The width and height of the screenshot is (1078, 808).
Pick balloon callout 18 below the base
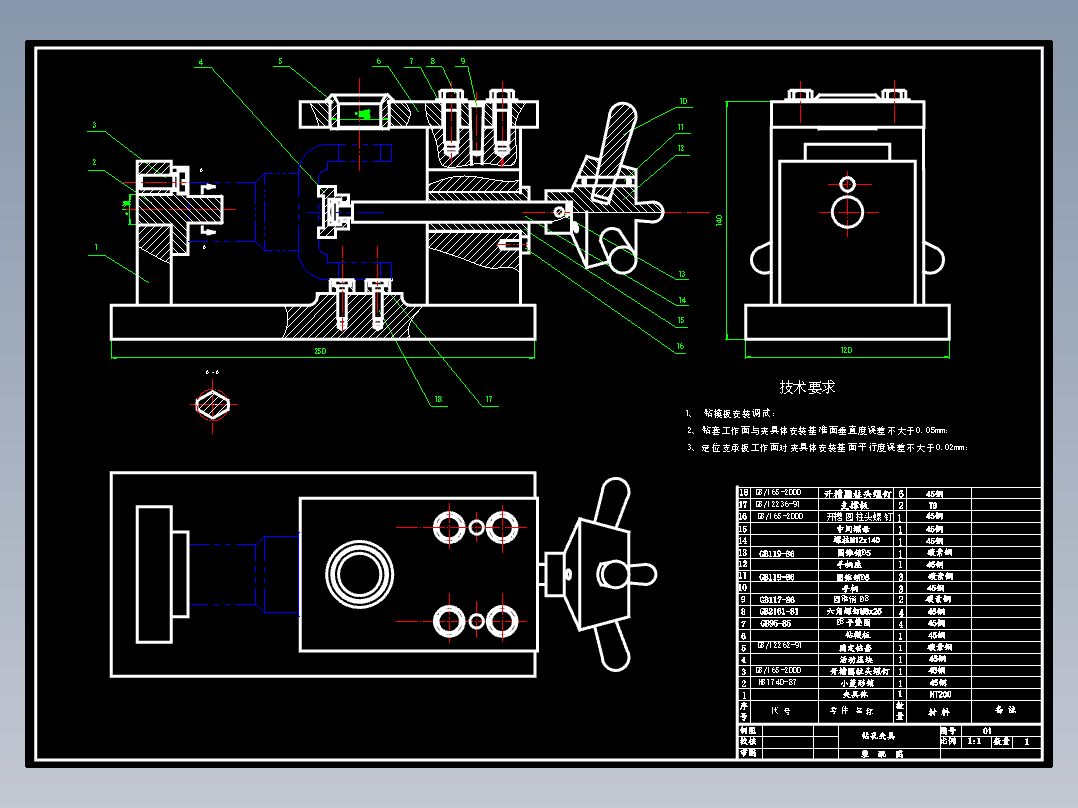[x=438, y=399]
